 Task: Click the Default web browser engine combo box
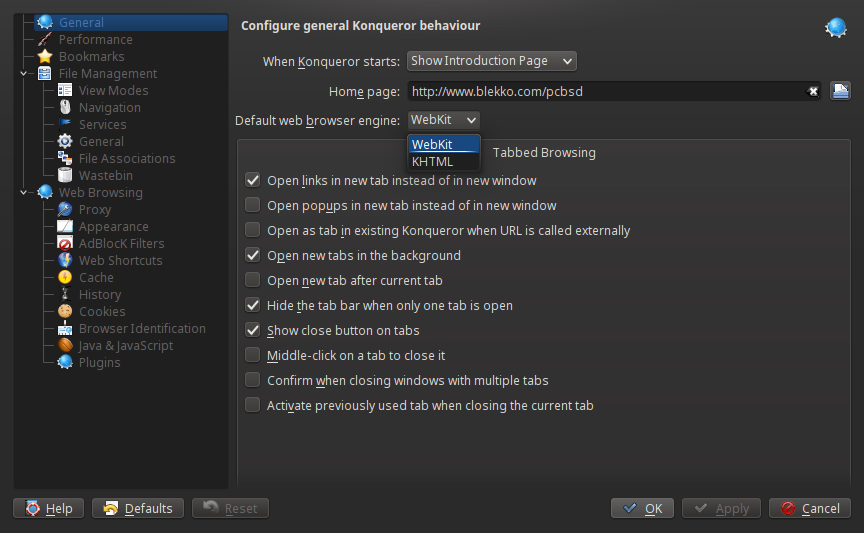[x=444, y=120]
